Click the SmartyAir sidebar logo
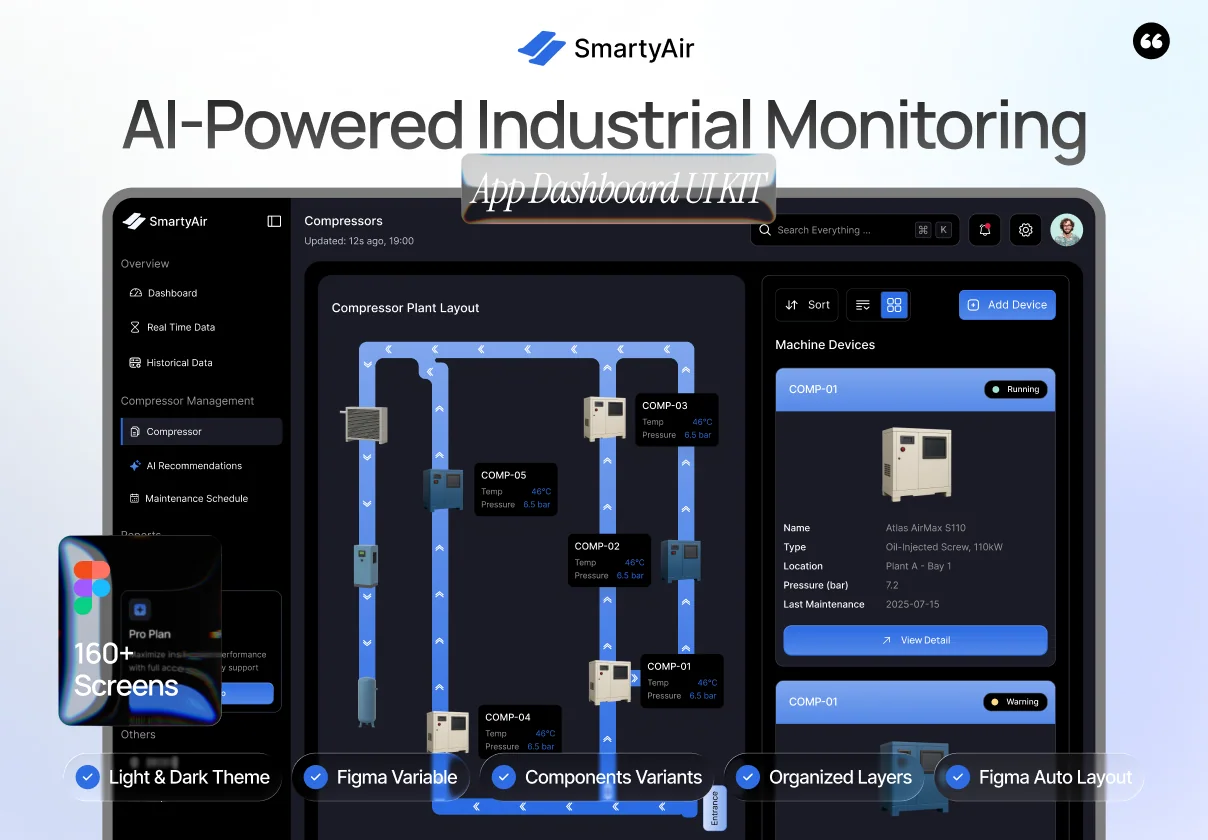Image resolution: width=1208 pixels, height=840 pixels. 165,221
